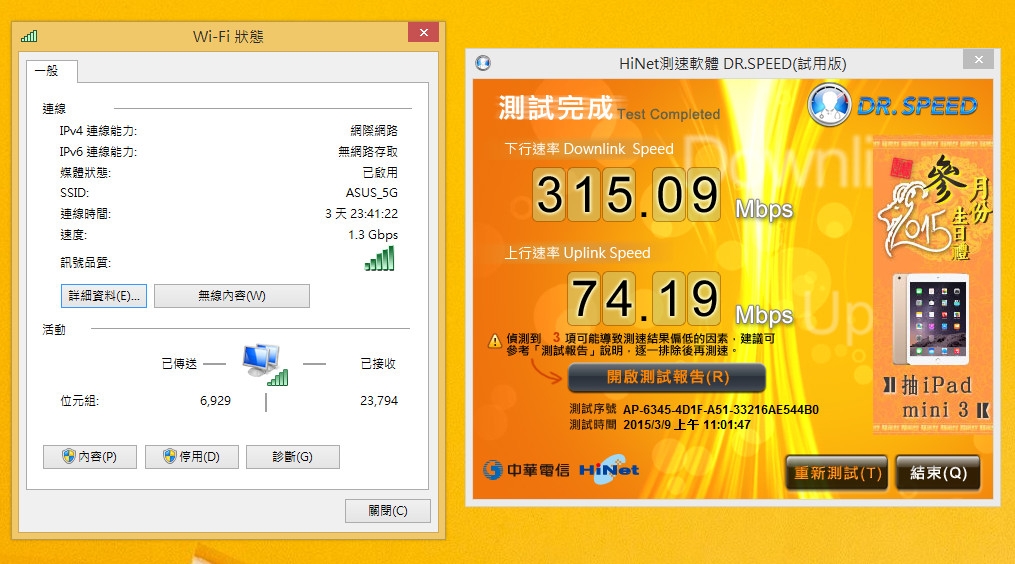Click HiNet logo
This screenshot has height=564, width=1015.
(x=608, y=469)
